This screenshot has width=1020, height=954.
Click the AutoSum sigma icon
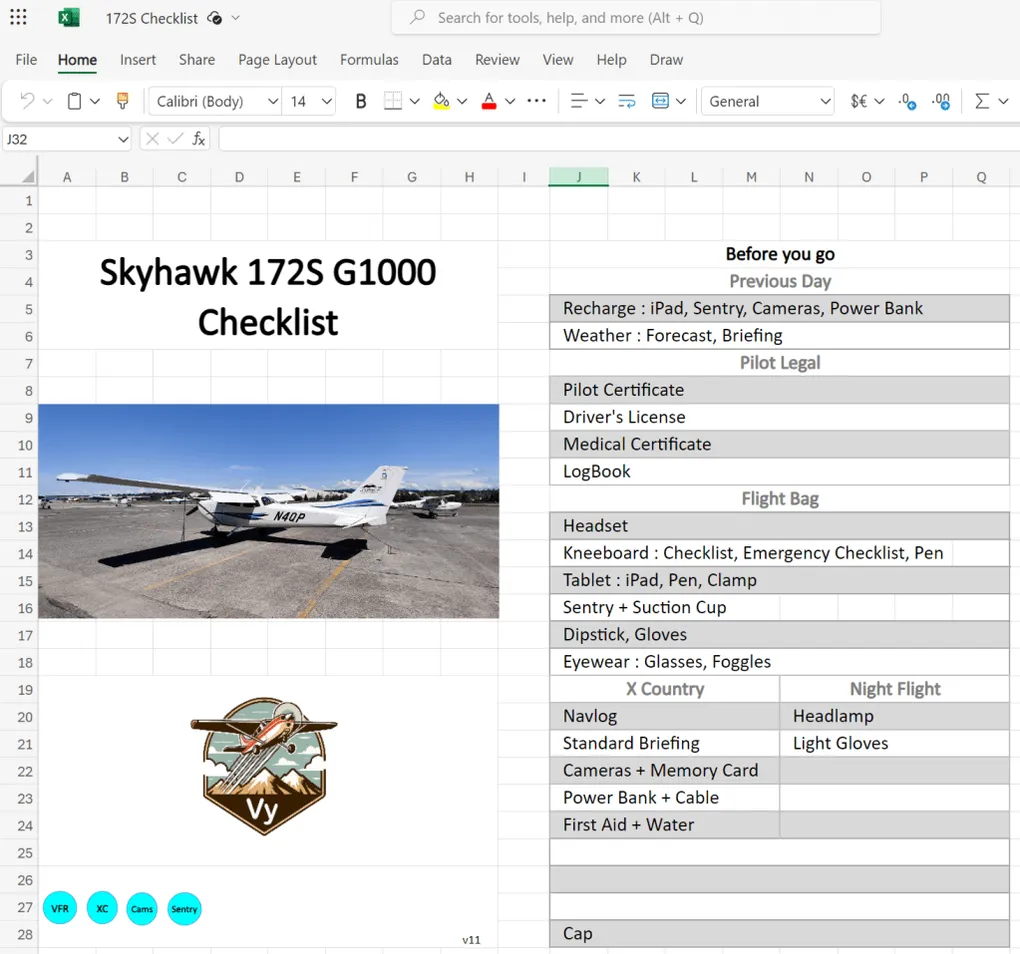click(982, 101)
